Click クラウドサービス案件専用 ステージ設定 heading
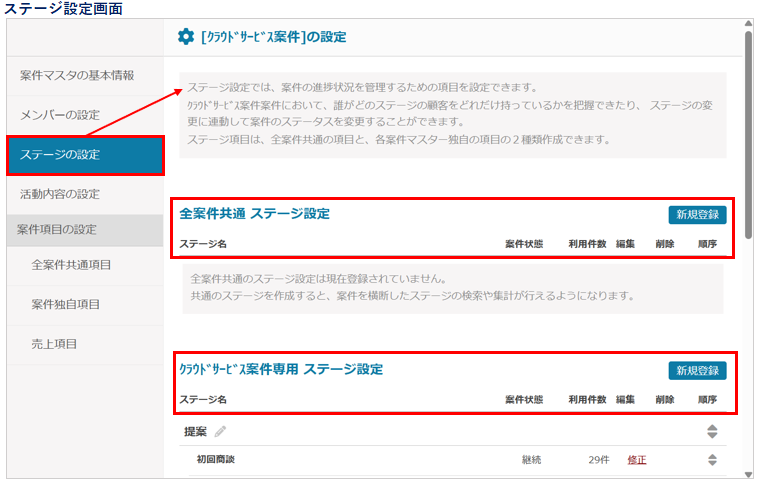Viewport: 760px width, 485px height. click(281, 369)
